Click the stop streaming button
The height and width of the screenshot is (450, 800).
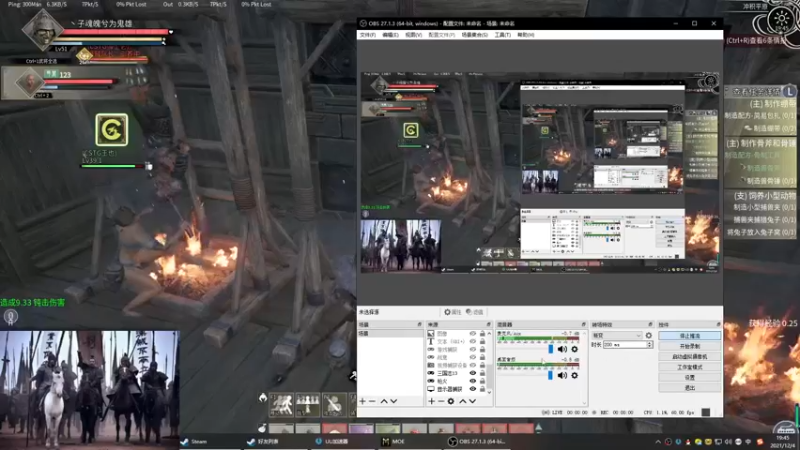689,336
